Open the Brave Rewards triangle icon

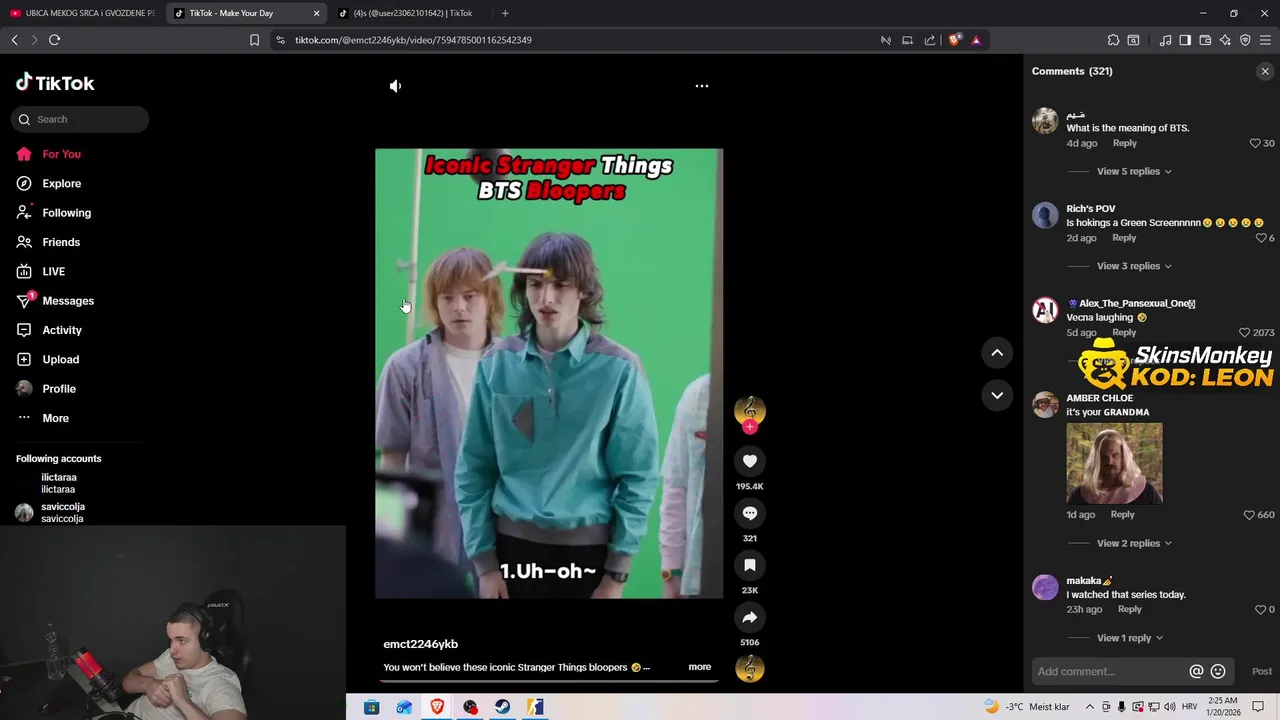point(976,40)
